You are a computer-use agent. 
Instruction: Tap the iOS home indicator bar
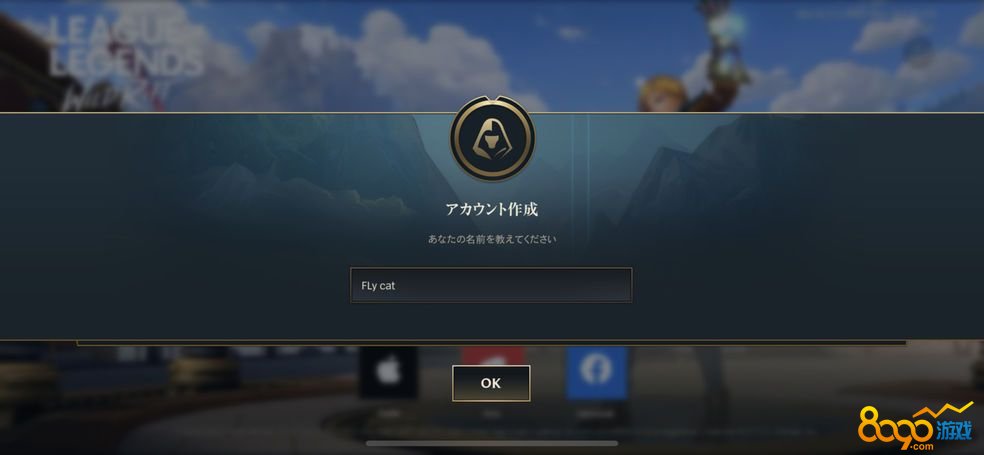tap(492, 443)
